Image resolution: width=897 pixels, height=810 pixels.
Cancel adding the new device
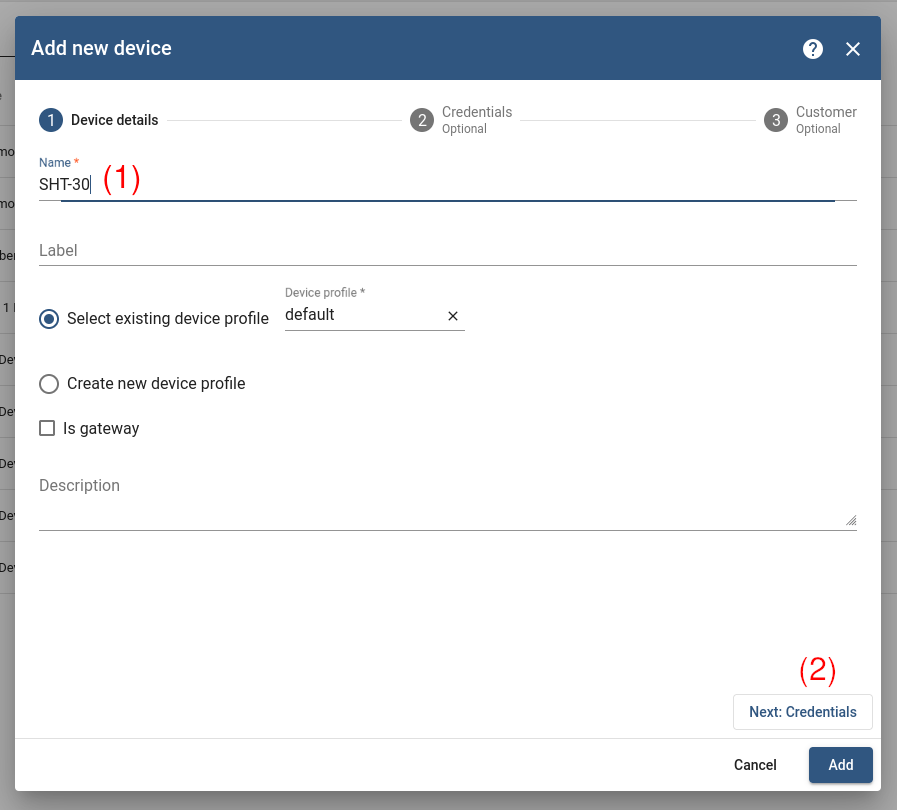755,765
